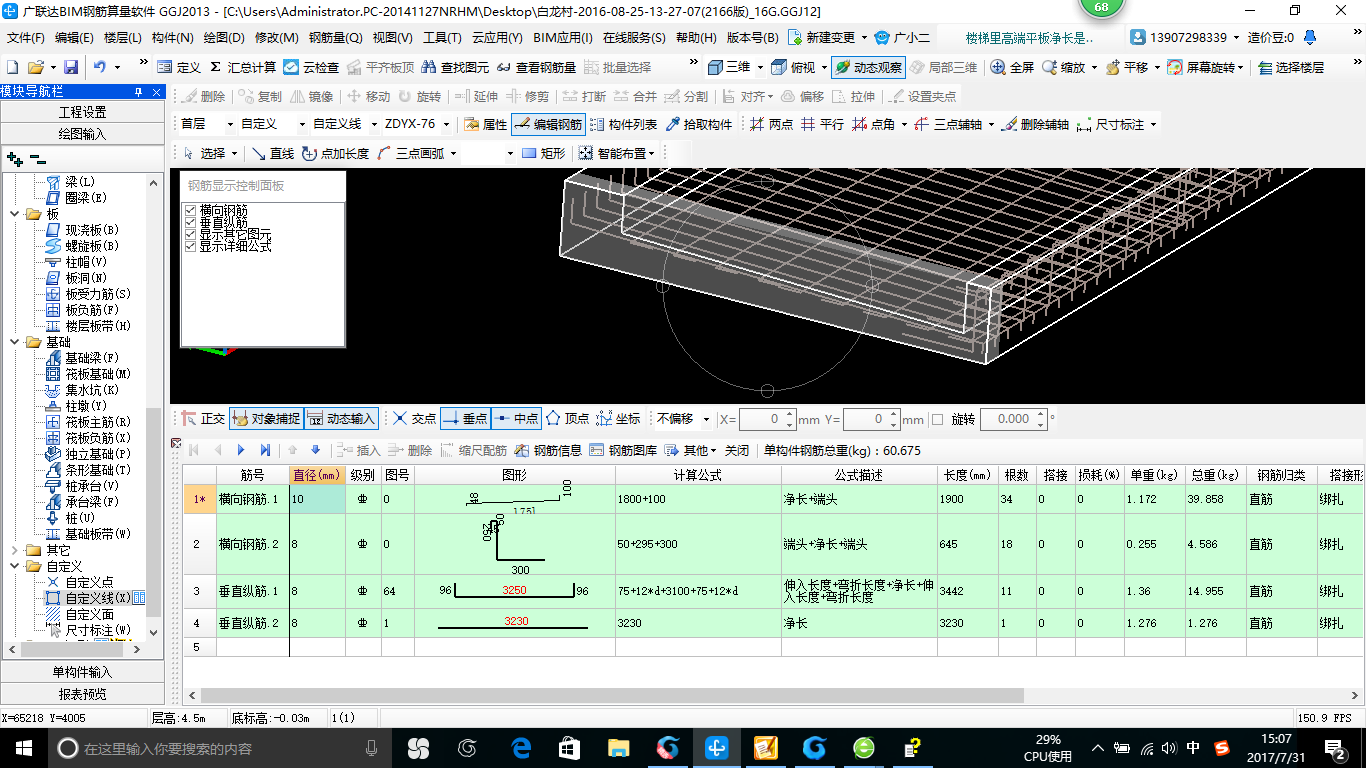Open the 帮助(H) menu
Viewport: 1366px width, 768px height.
click(696, 38)
